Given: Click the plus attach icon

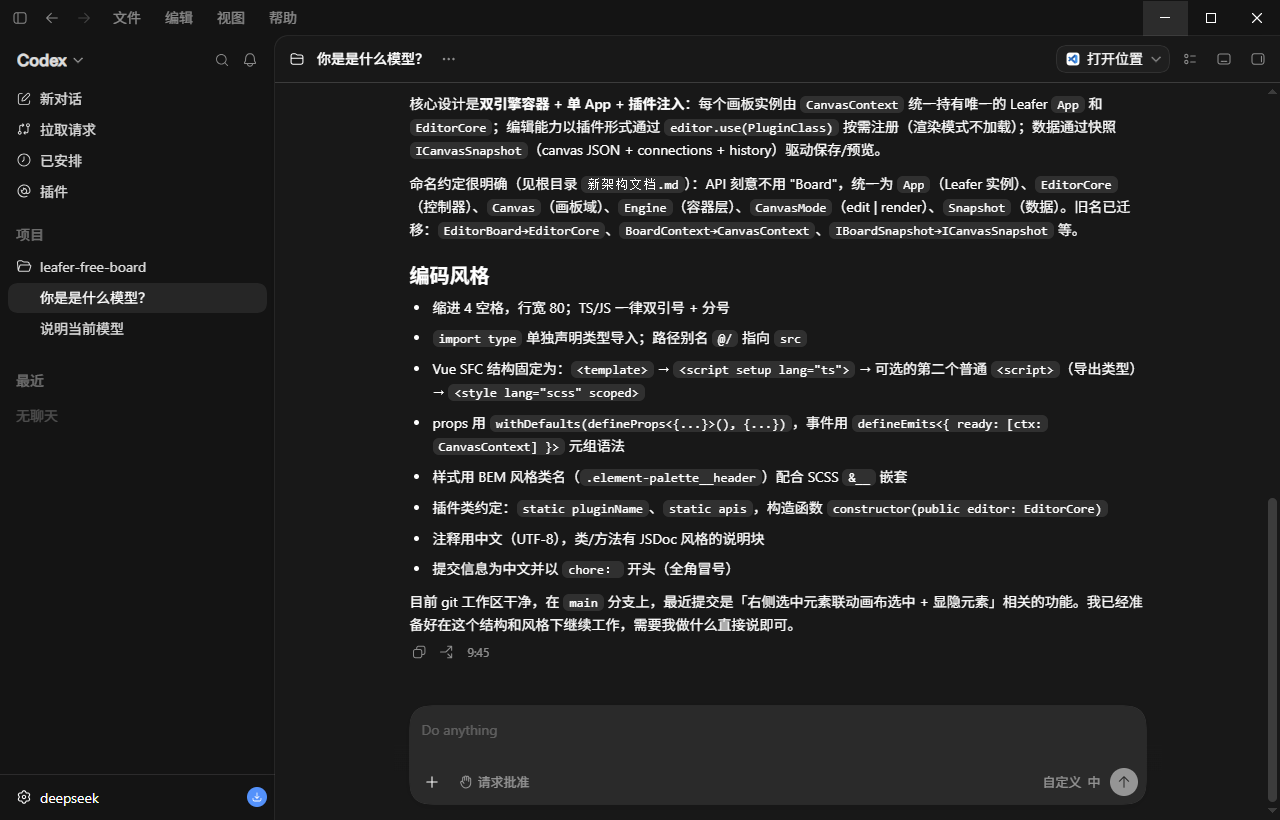Looking at the screenshot, I should coord(432,782).
